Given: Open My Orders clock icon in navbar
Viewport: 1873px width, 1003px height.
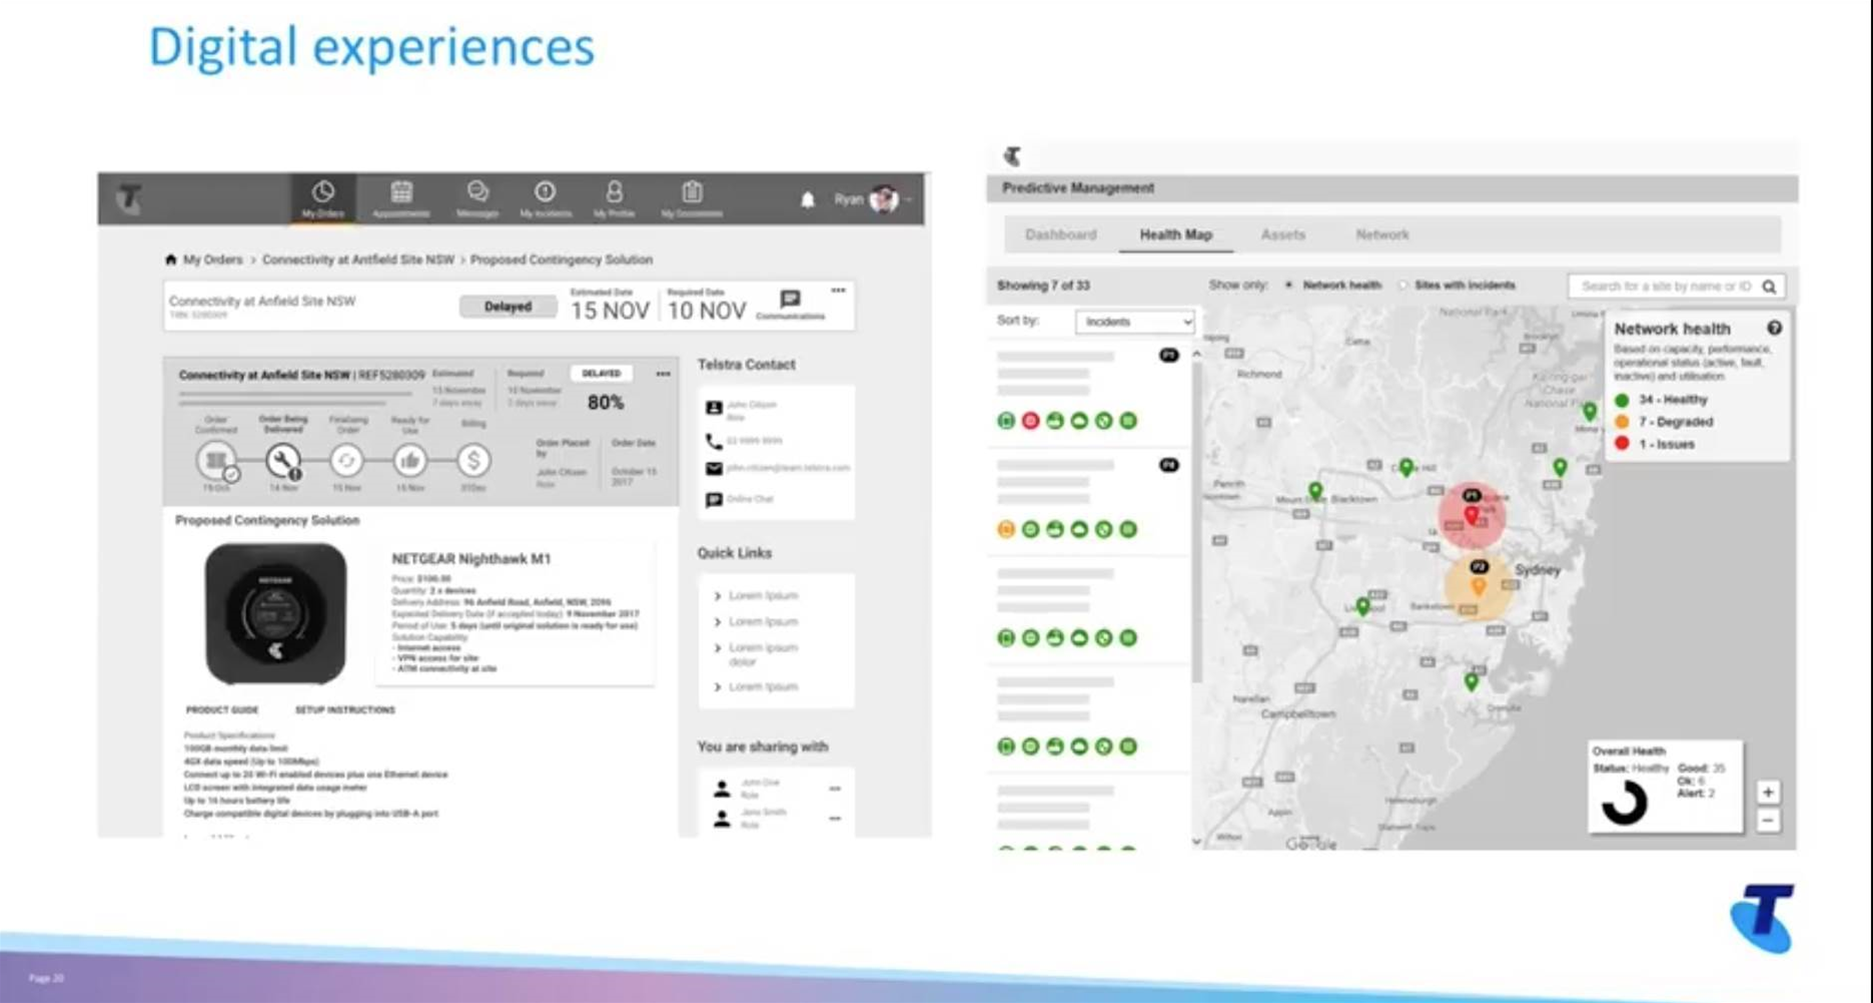Looking at the screenshot, I should tap(322, 192).
